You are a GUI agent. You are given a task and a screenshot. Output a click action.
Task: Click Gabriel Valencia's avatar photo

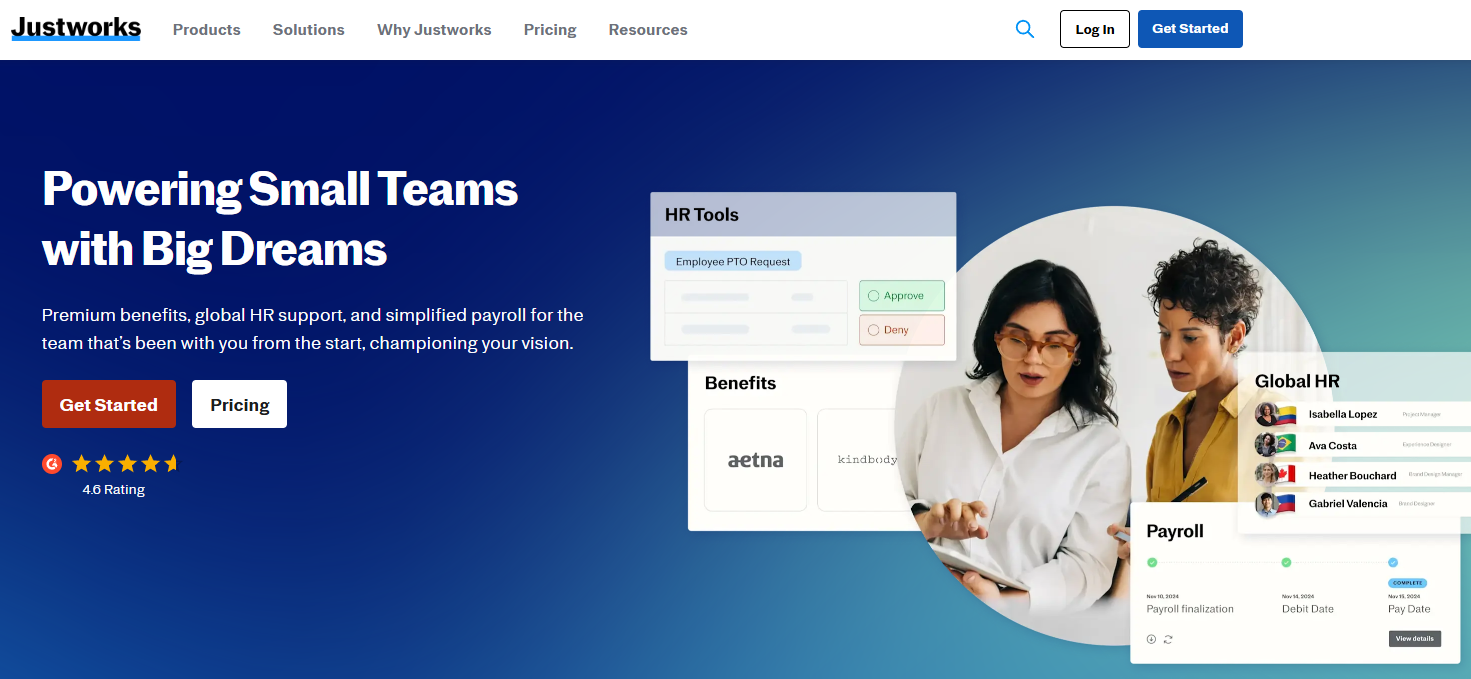1267,504
